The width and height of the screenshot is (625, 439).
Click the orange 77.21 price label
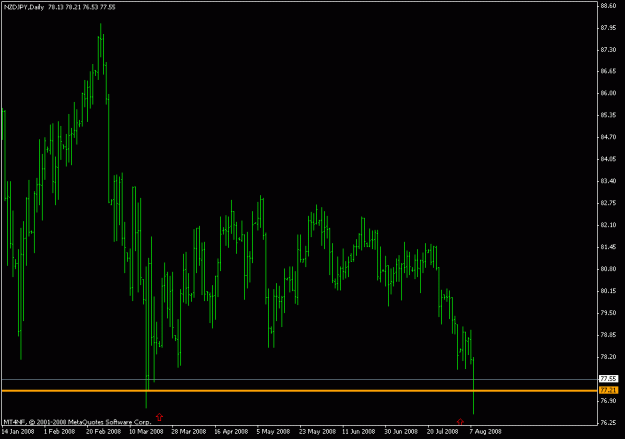click(x=609, y=390)
